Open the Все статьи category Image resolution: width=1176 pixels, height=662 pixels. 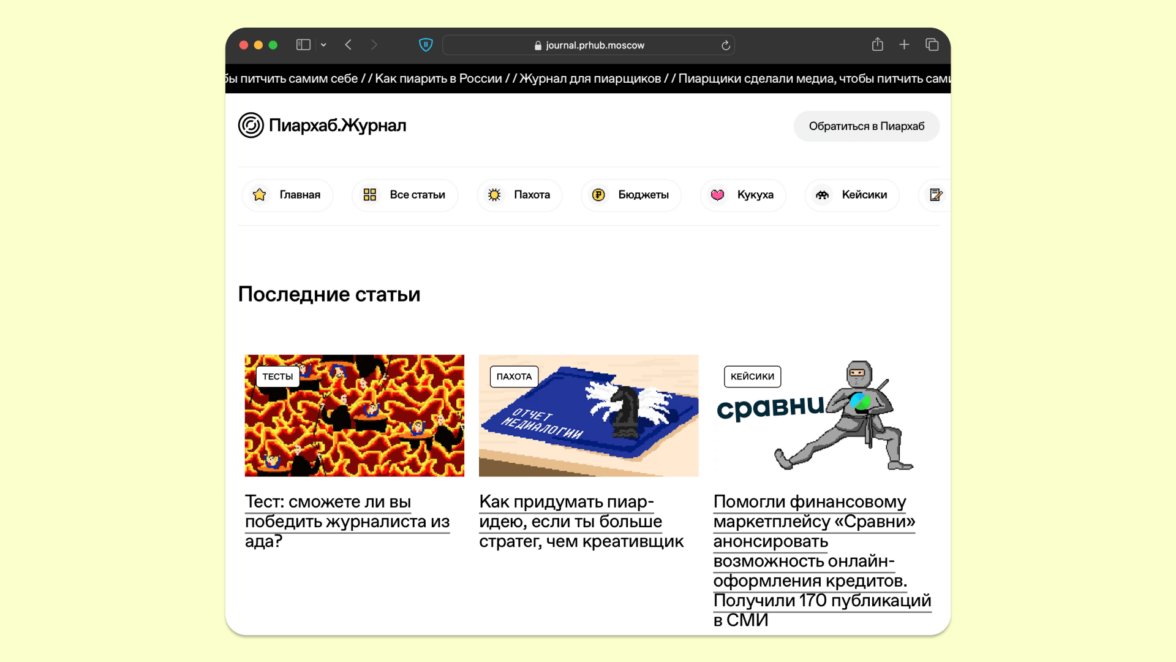point(405,195)
